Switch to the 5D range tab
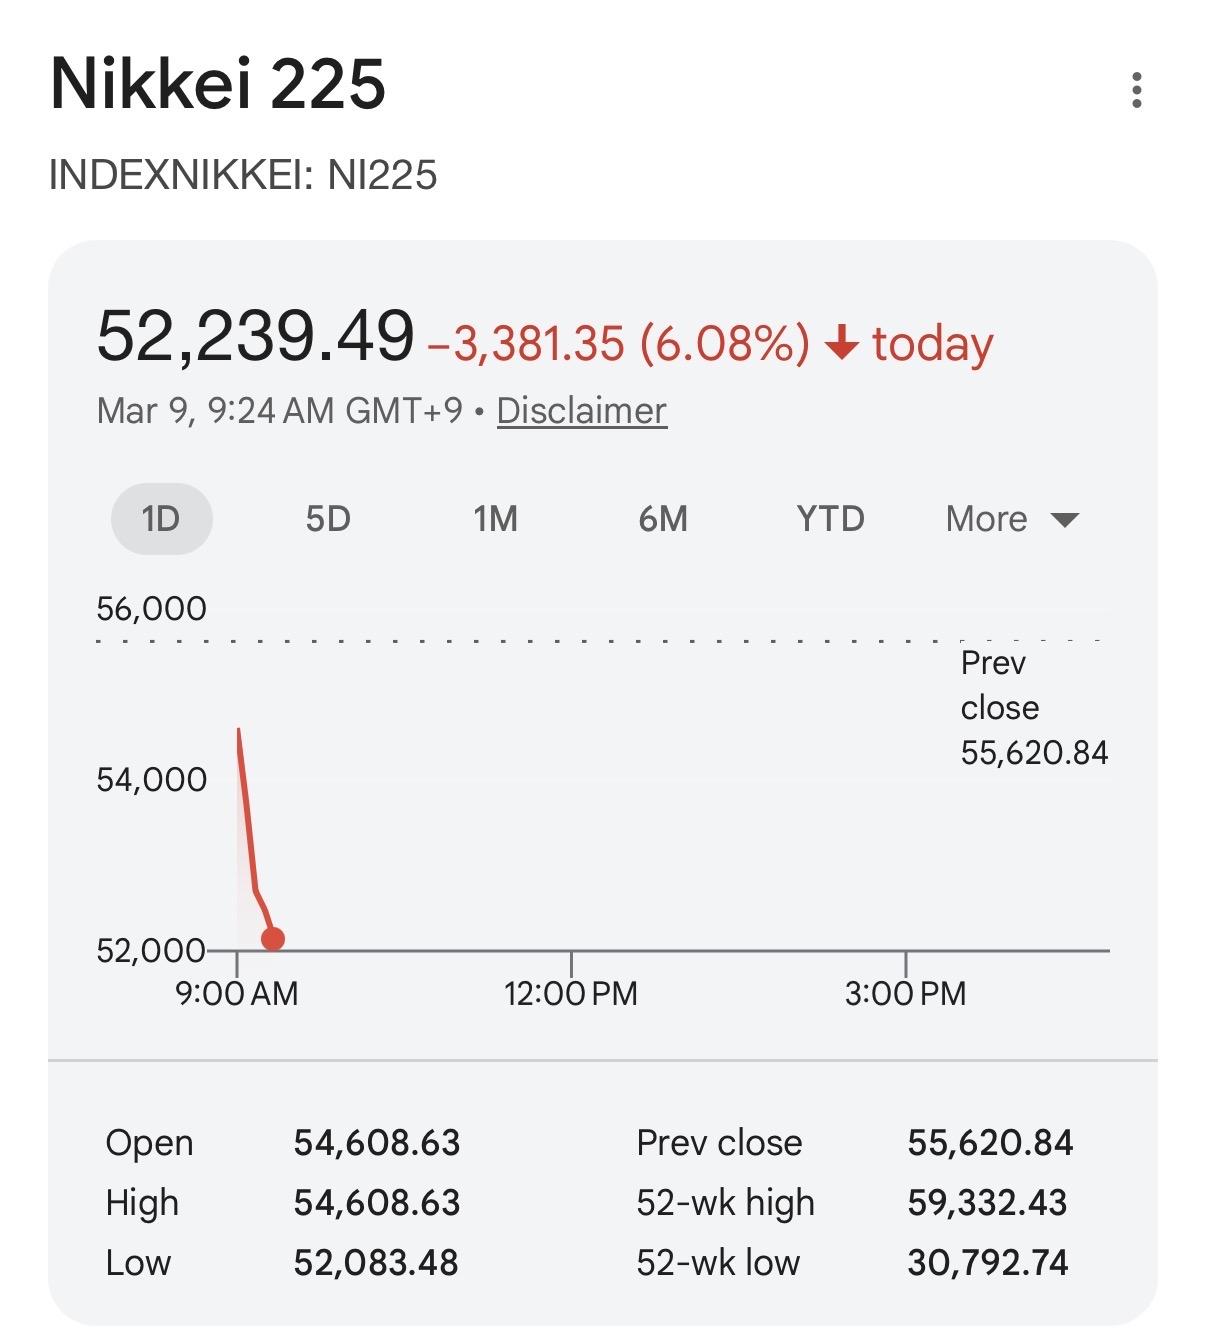 click(x=328, y=519)
